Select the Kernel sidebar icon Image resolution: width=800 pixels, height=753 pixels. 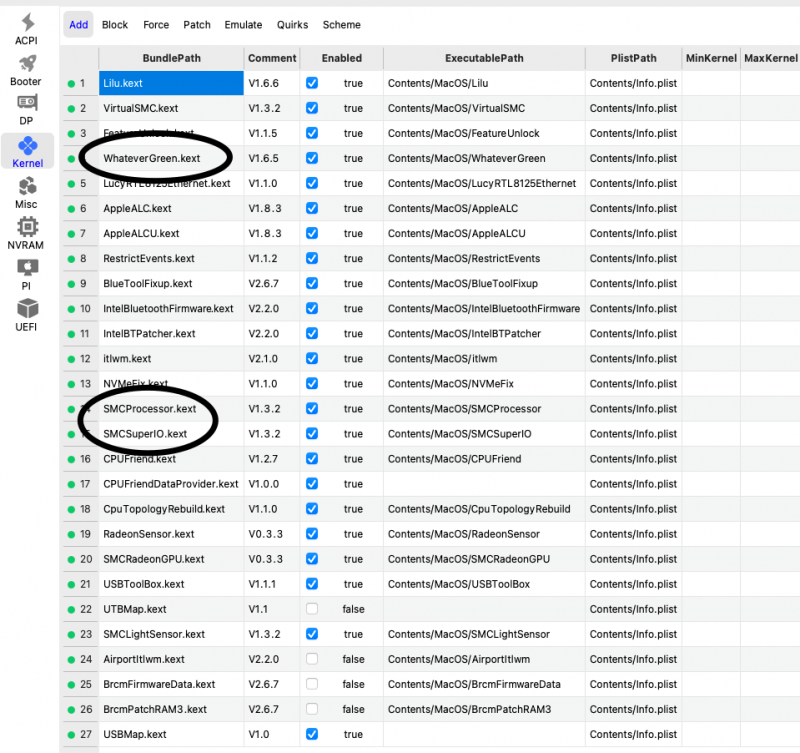tap(28, 145)
